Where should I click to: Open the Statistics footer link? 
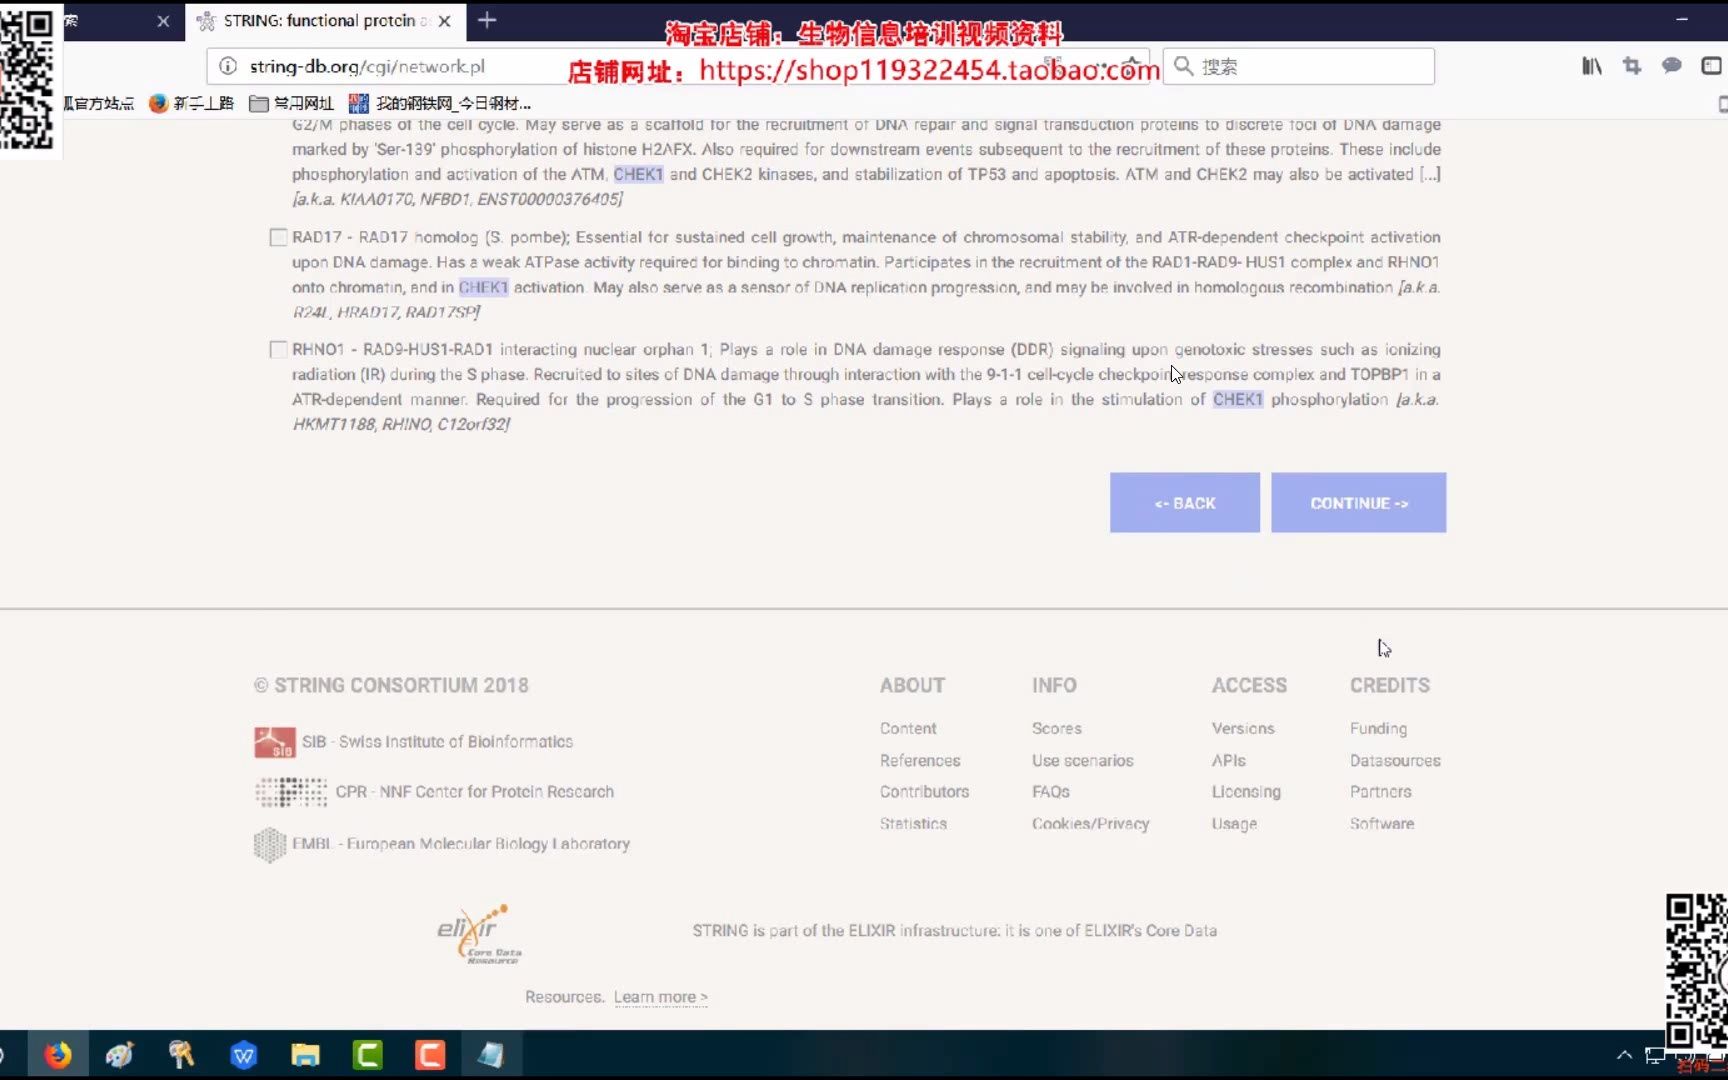click(913, 824)
